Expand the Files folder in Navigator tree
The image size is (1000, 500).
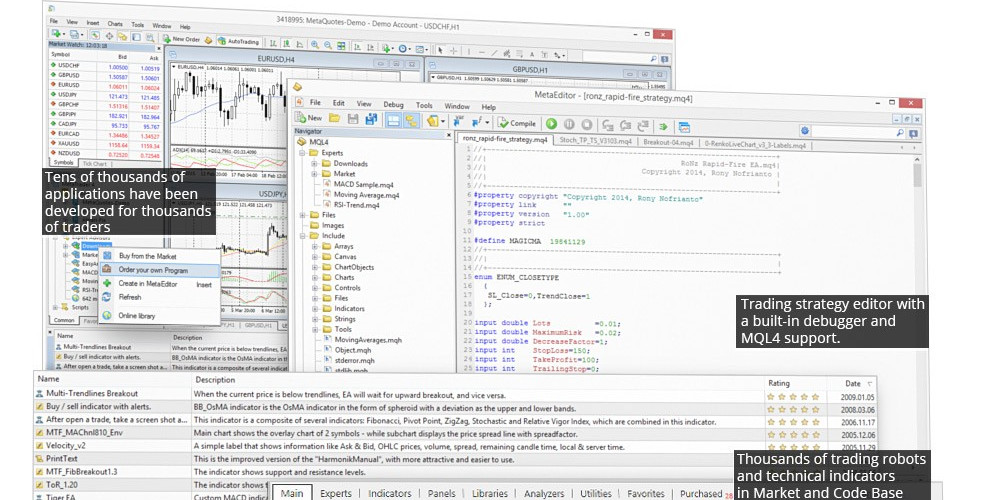302,215
